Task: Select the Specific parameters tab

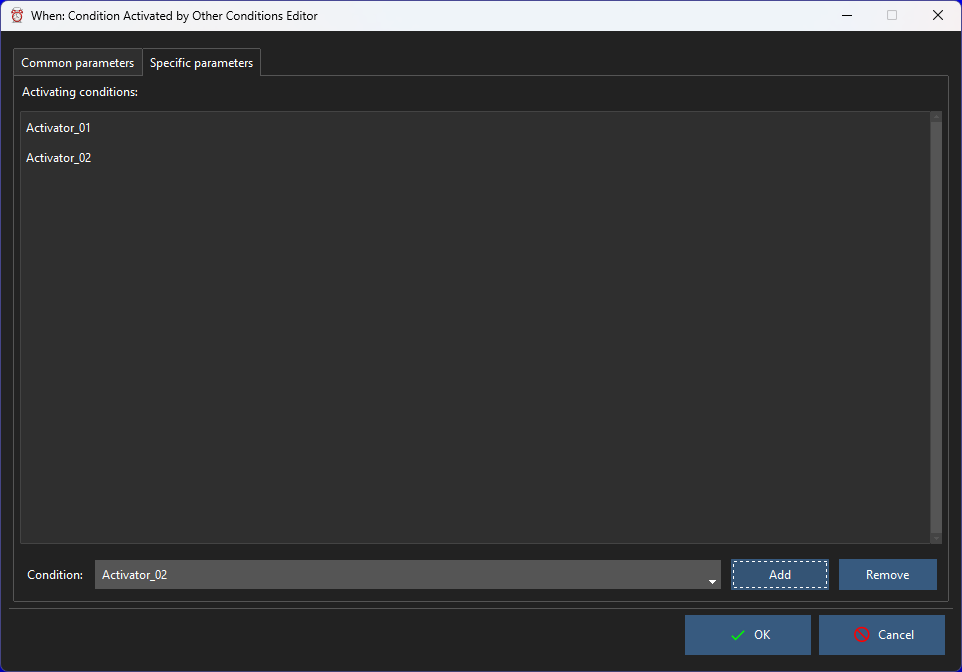Action: (x=201, y=63)
